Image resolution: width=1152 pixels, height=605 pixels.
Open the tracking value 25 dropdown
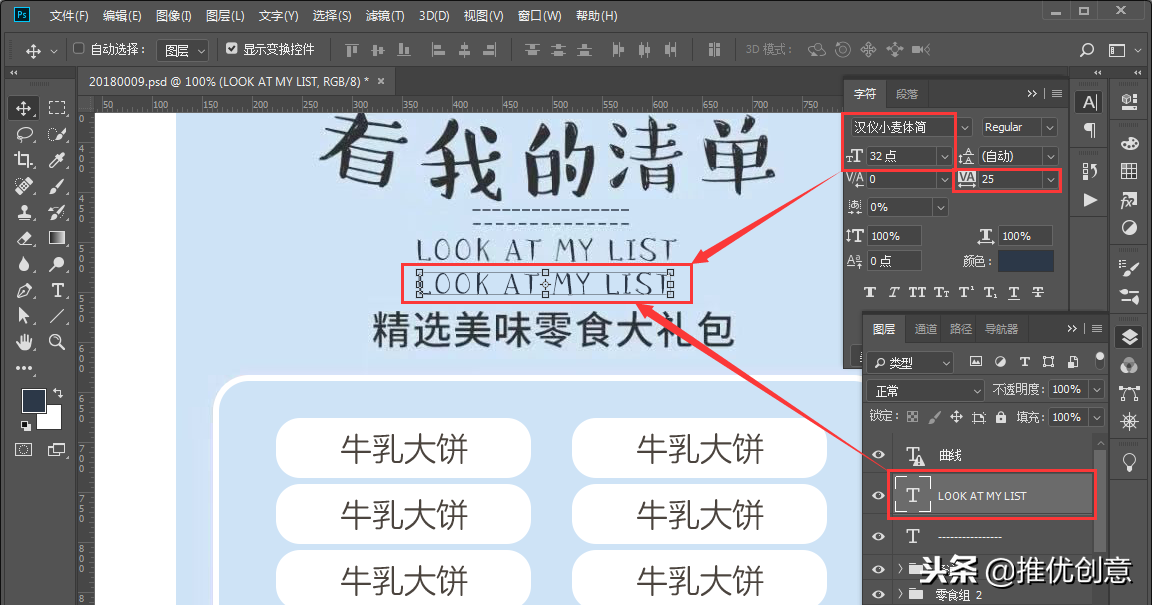[x=1051, y=179]
